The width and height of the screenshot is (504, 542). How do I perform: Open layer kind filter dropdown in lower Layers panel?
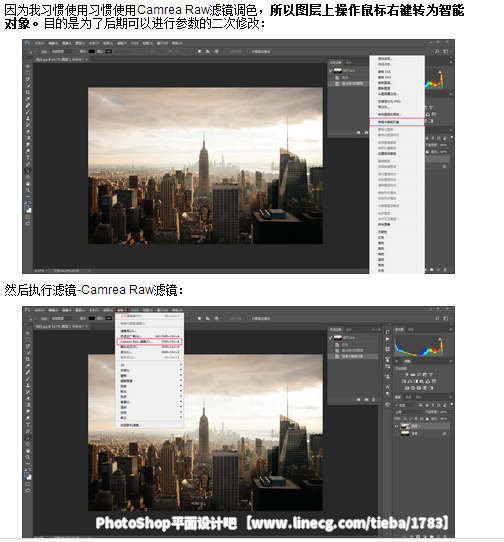pyautogui.click(x=404, y=405)
